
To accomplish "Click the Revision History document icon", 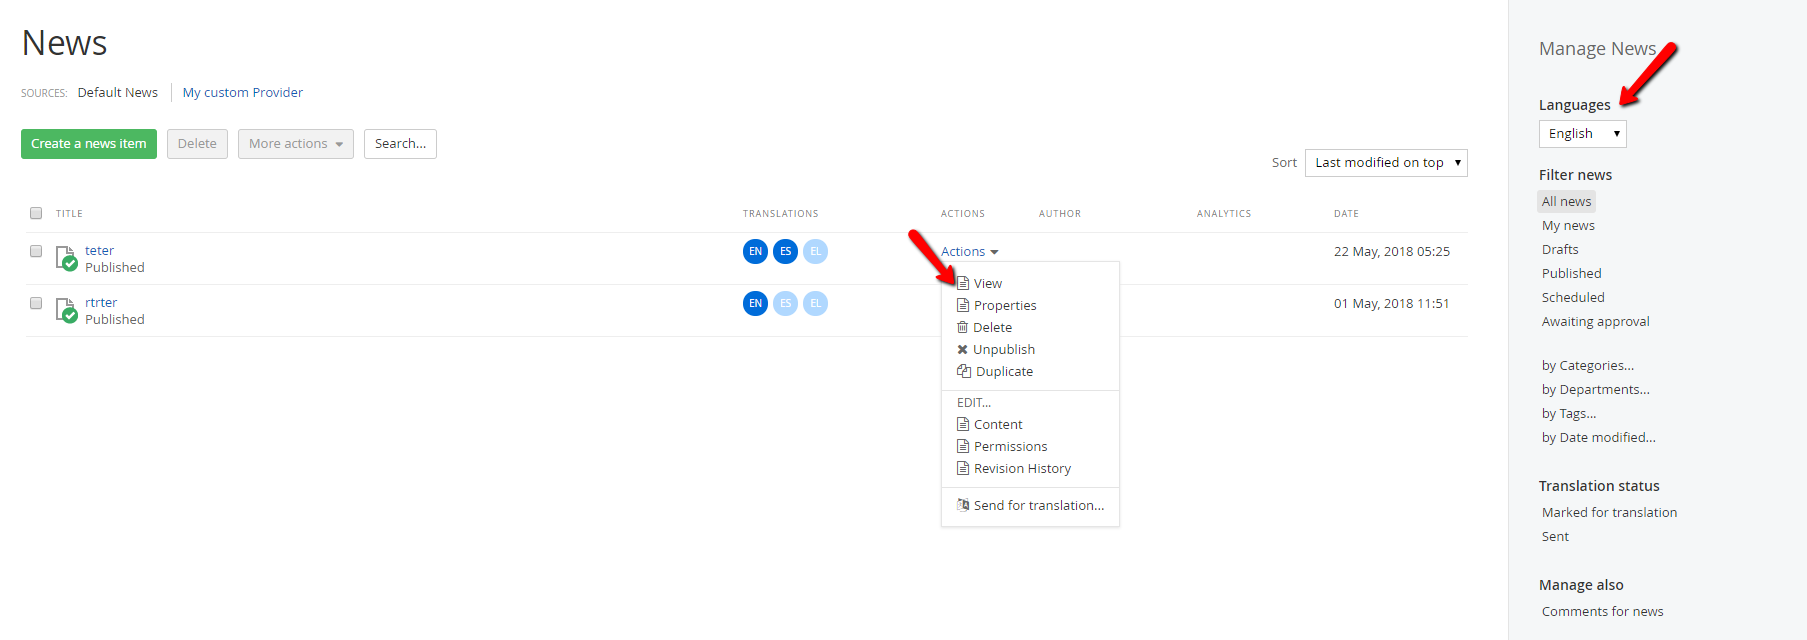I will coord(963,468).
